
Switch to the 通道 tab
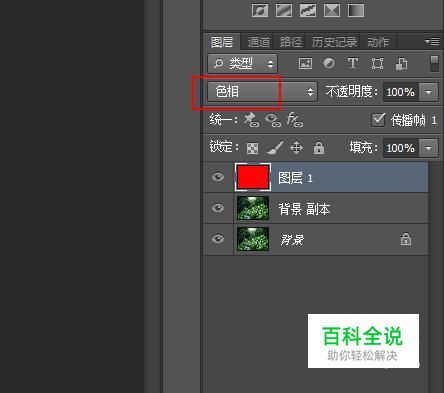[x=259, y=42]
